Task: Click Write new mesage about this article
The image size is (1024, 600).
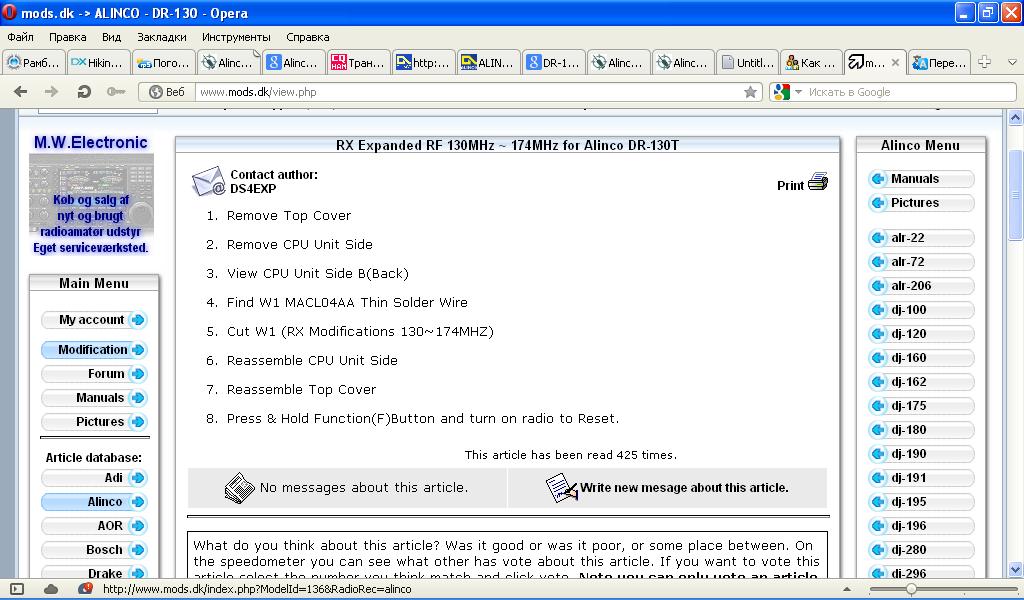Action: [684, 488]
